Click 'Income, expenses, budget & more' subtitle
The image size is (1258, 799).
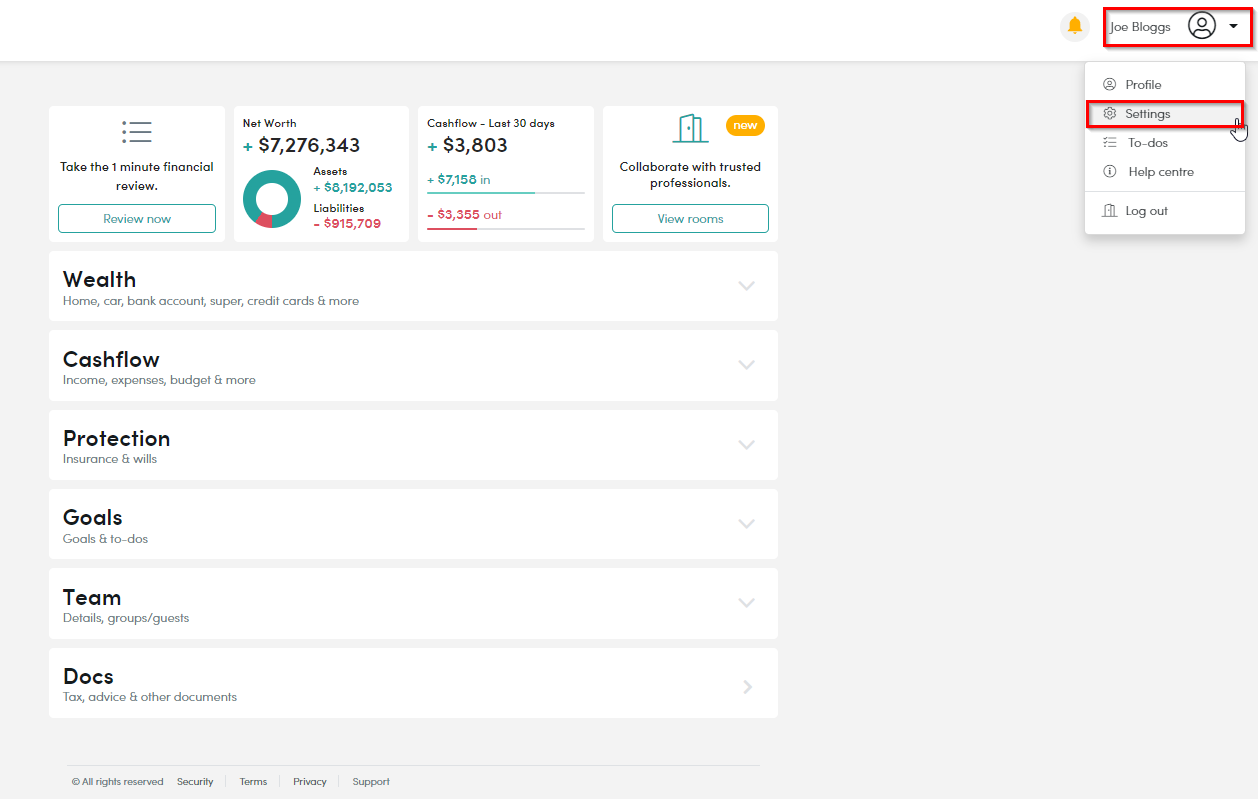(159, 380)
